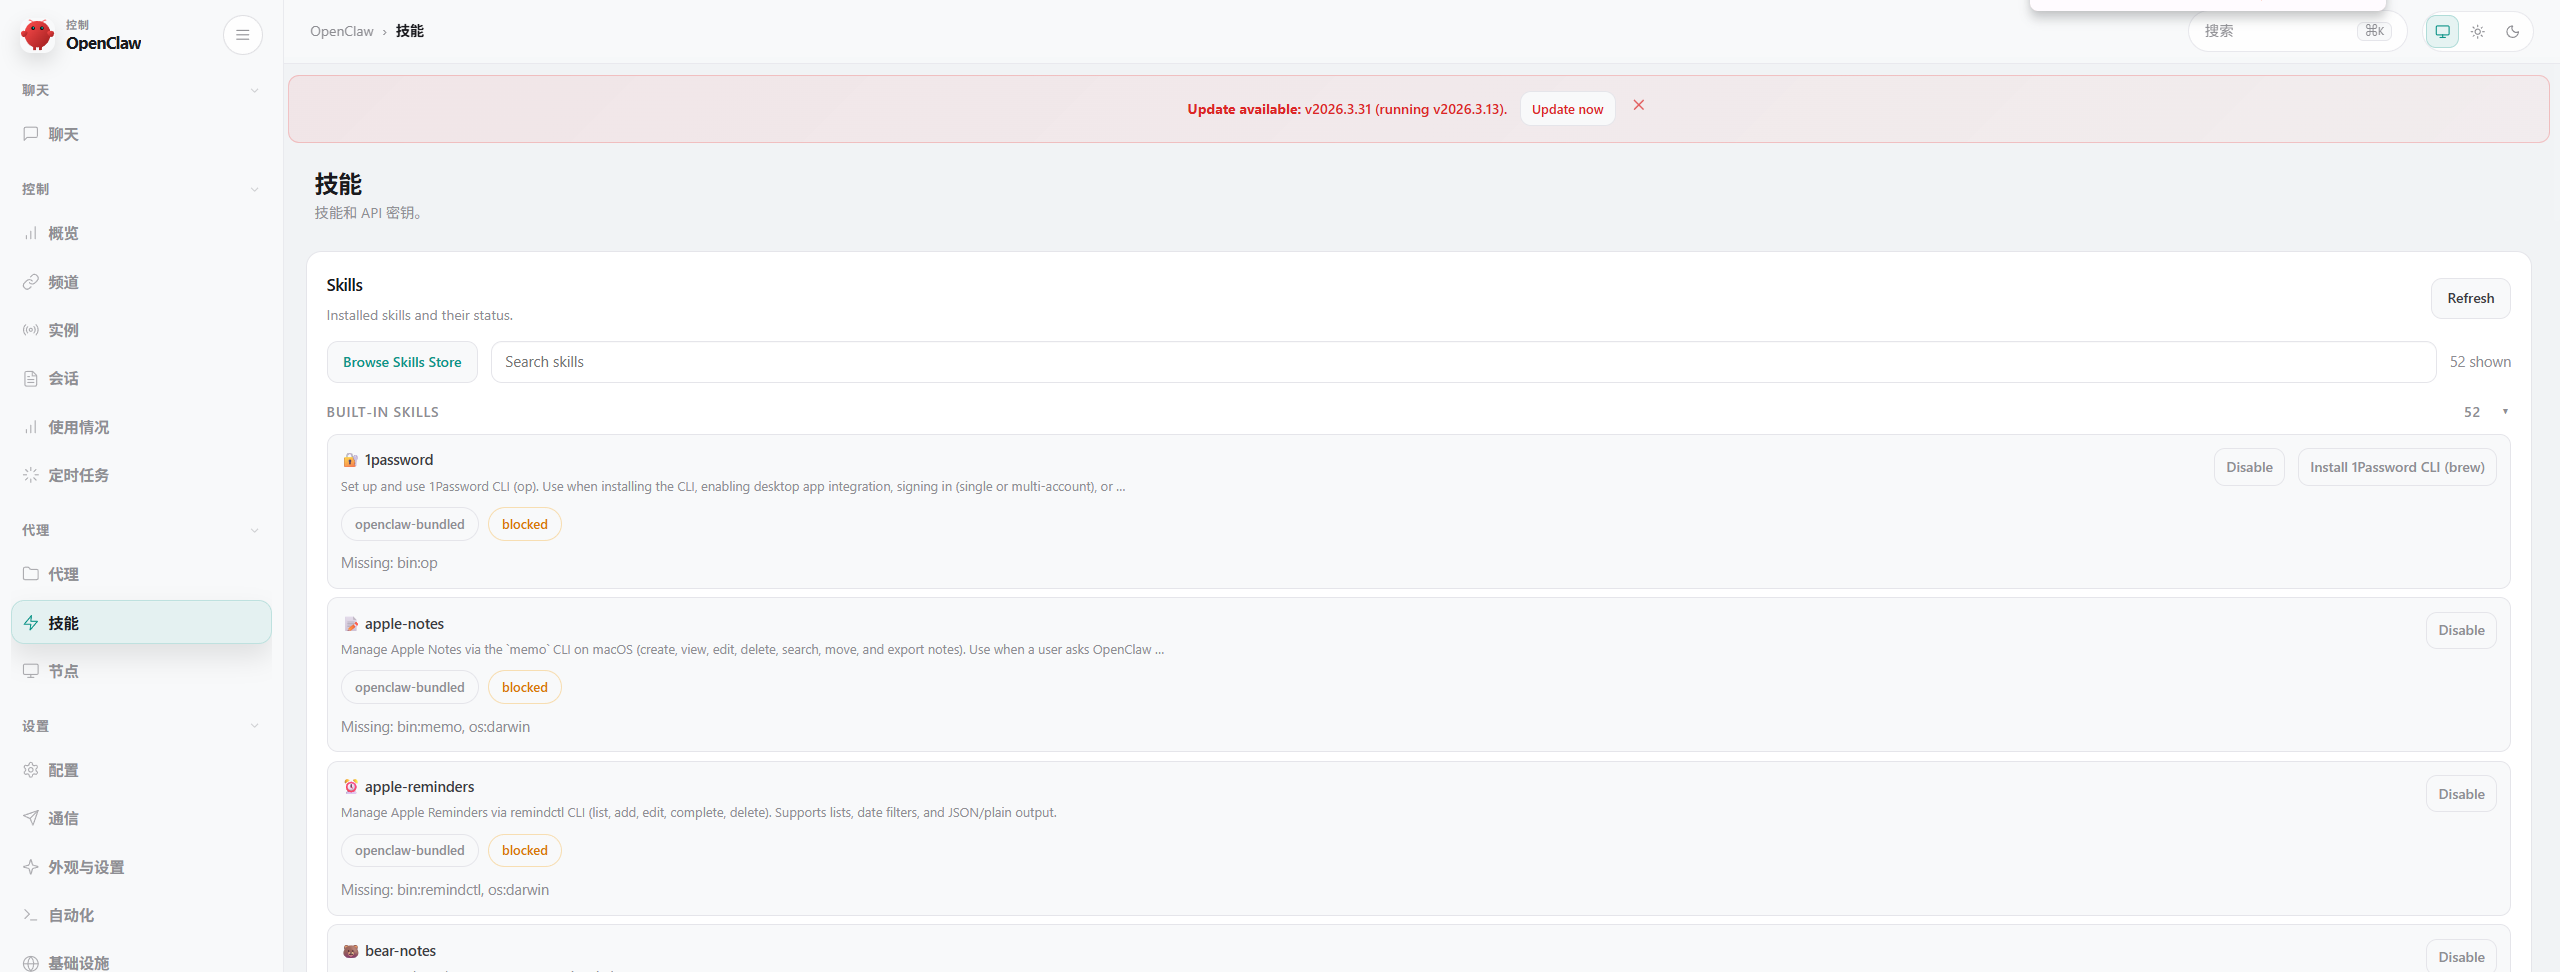Click the apple-notes blocked tag
Viewport: 2560px width, 972px height.
tap(525, 687)
